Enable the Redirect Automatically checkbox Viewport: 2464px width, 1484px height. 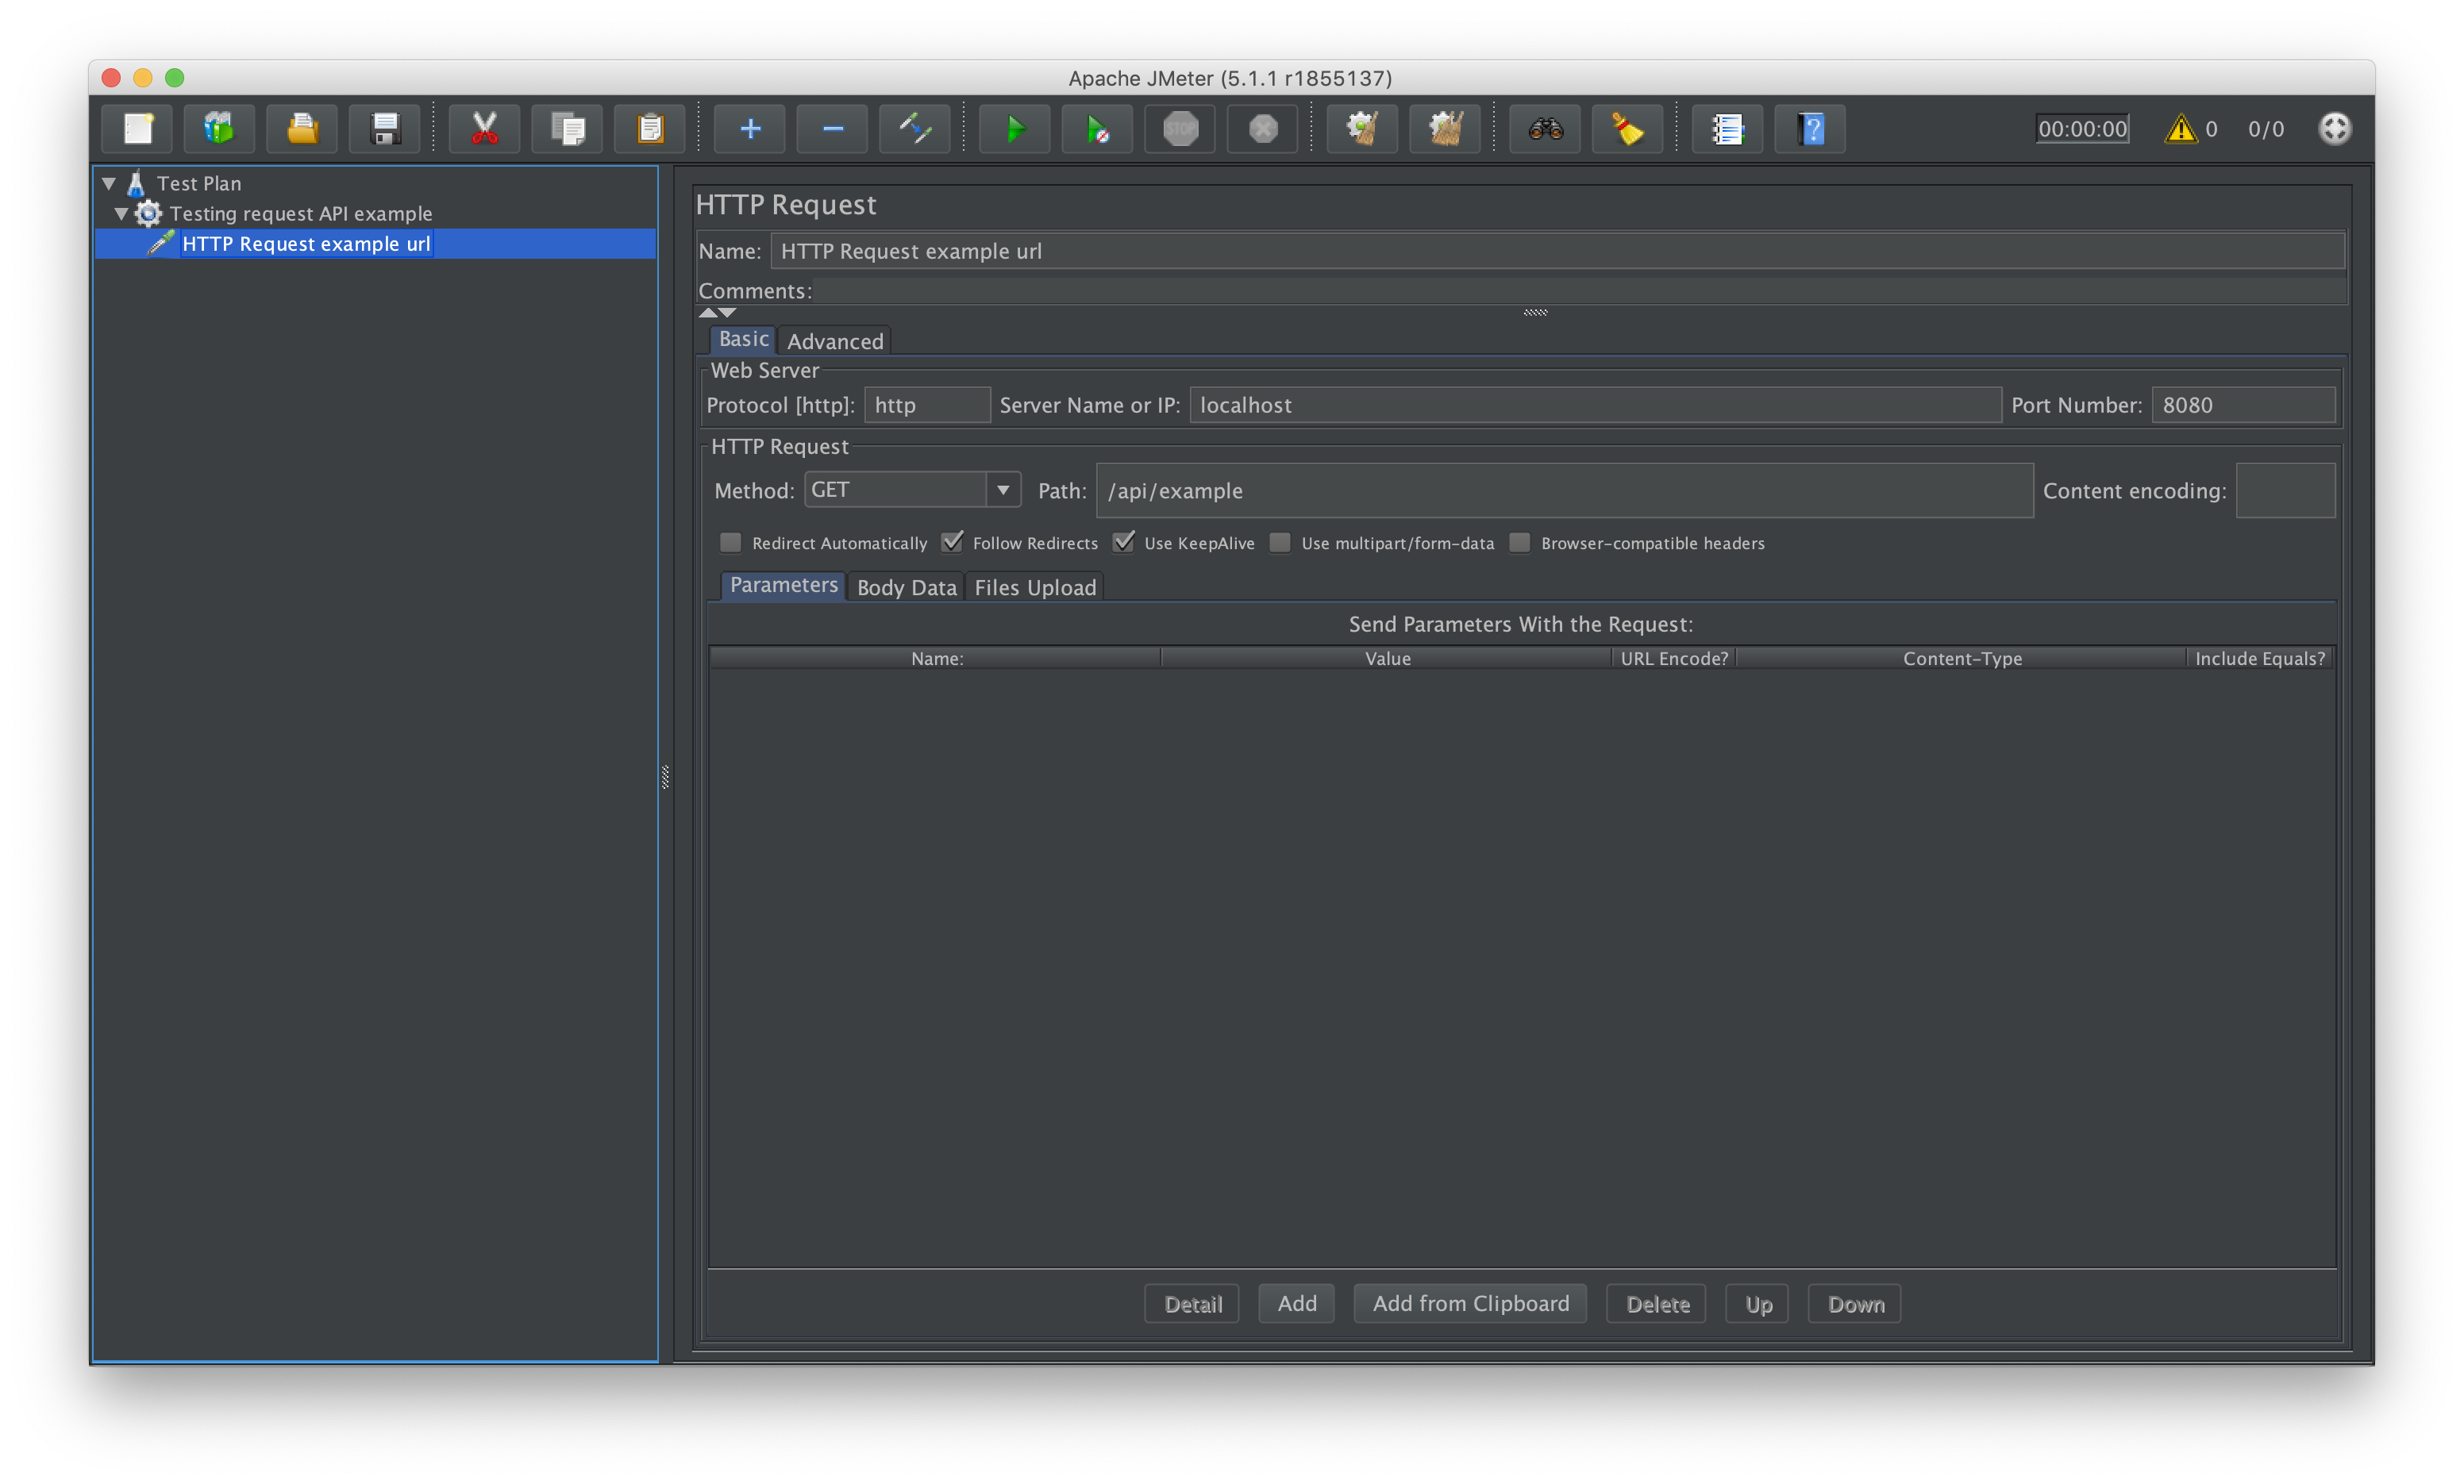(x=730, y=542)
